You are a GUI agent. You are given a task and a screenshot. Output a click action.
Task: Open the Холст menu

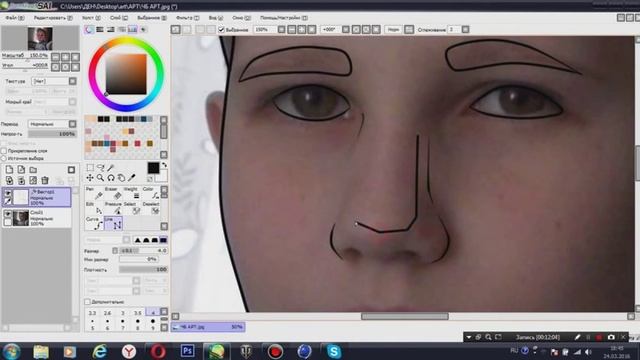coord(91,18)
